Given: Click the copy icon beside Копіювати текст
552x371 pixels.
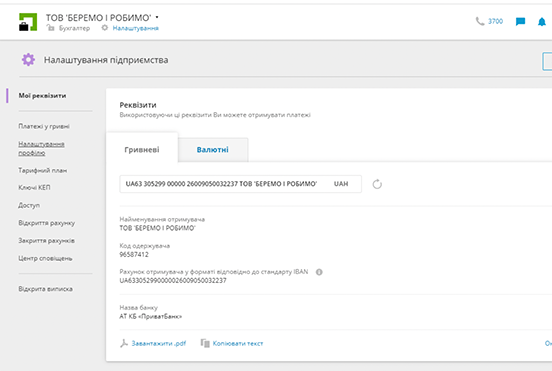Looking at the screenshot, I should coord(205,343).
